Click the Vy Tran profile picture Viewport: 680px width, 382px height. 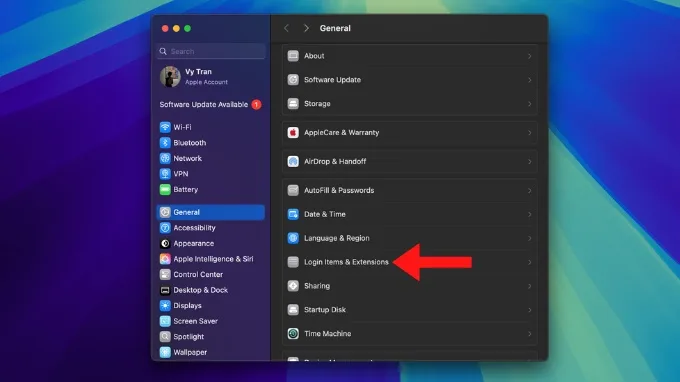pos(170,77)
